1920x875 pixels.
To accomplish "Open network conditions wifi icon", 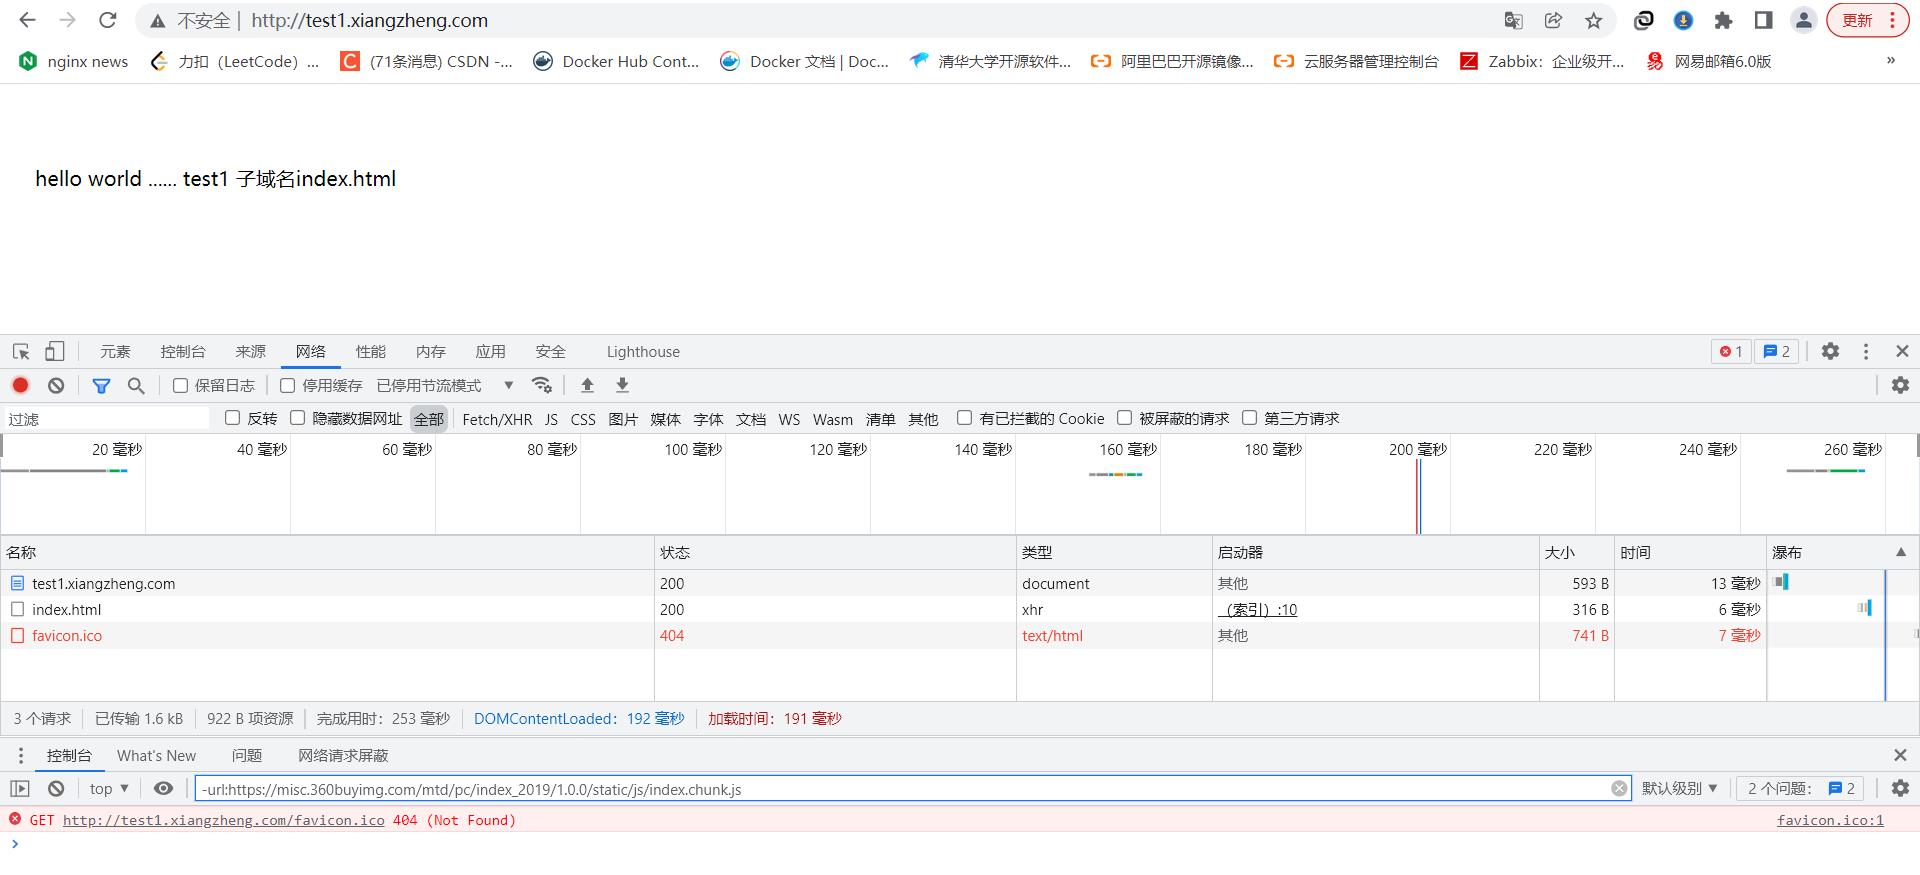I will (x=542, y=385).
